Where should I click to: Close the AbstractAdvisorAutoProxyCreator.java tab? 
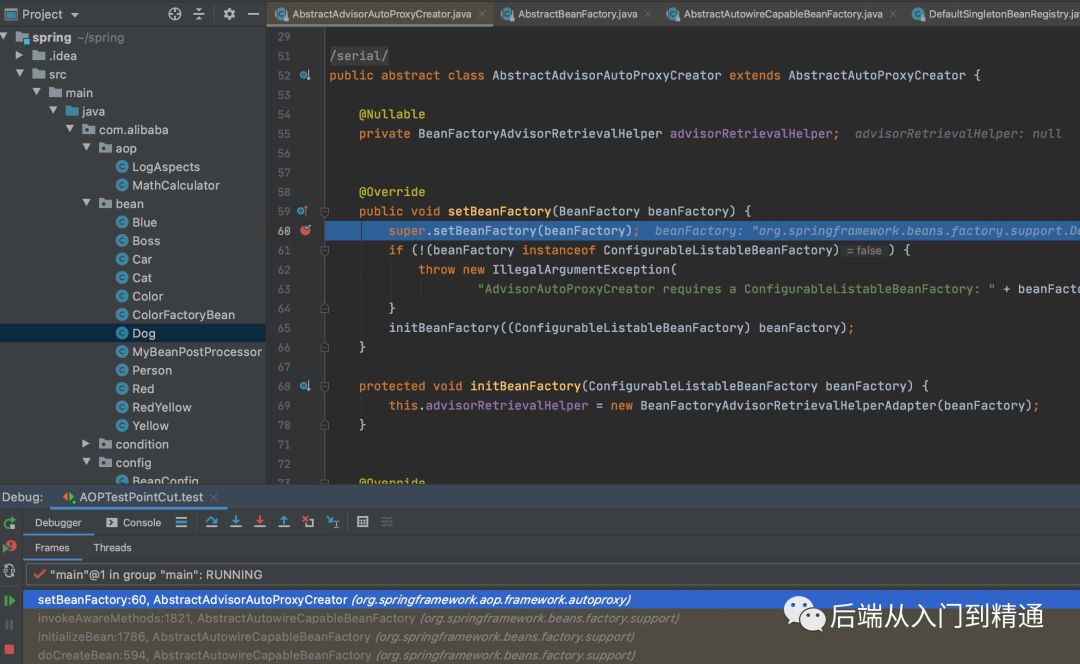tap(482, 14)
